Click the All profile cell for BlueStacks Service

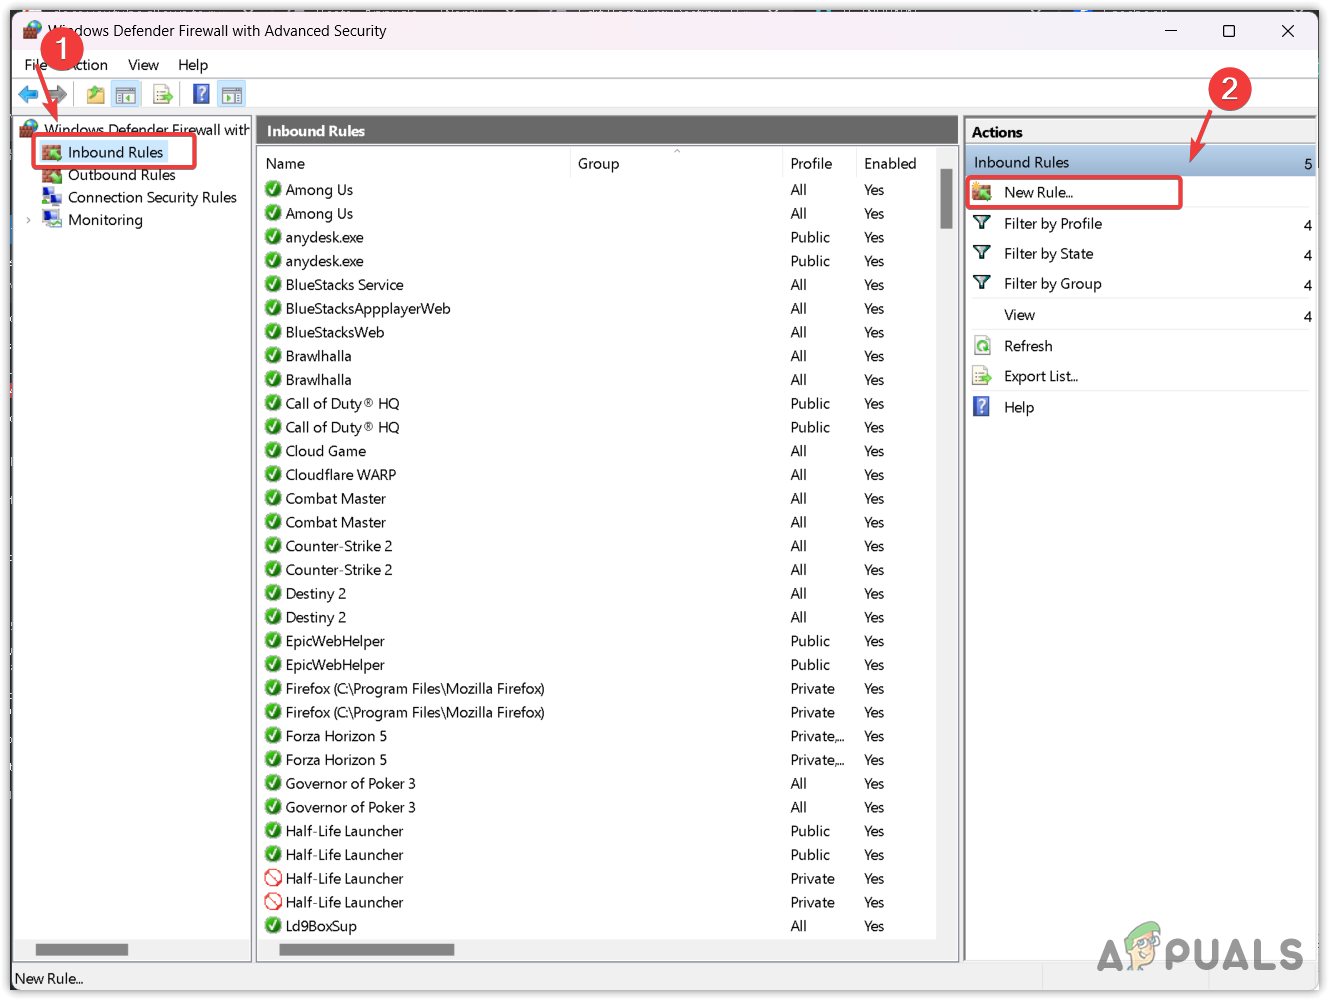[x=798, y=285]
